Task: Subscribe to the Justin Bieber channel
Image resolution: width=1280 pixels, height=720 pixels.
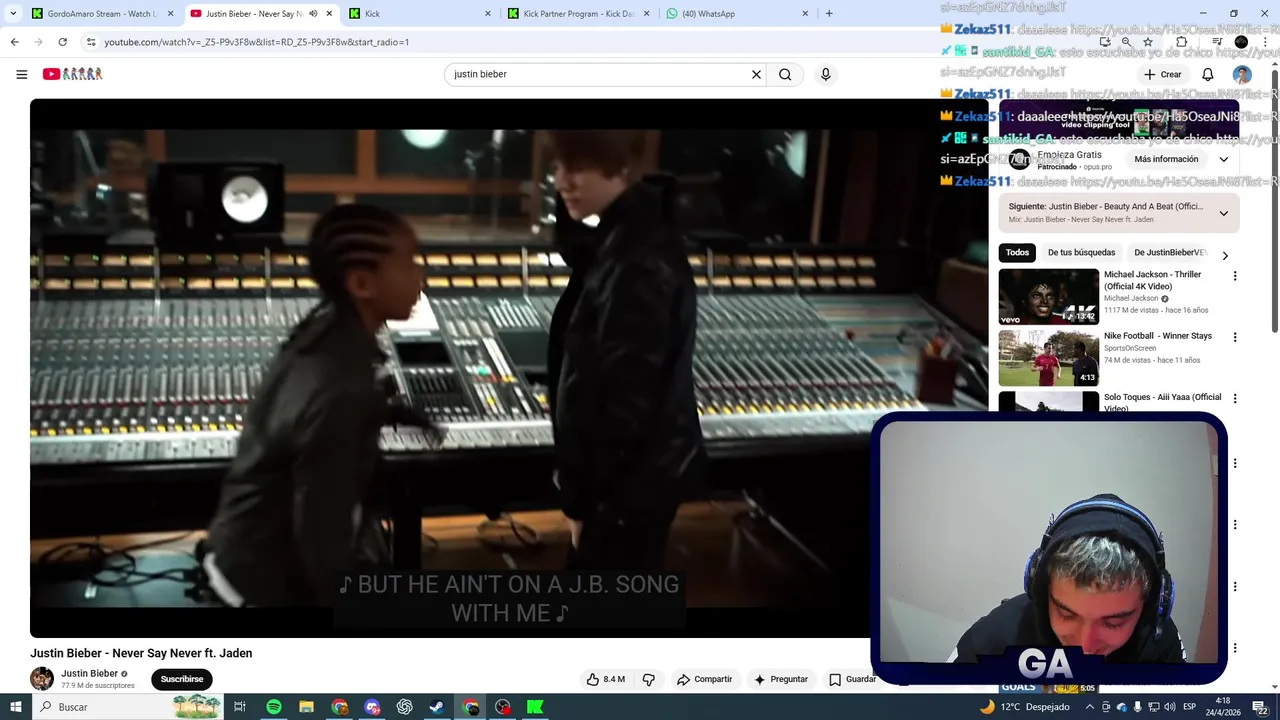Action: tap(182, 679)
